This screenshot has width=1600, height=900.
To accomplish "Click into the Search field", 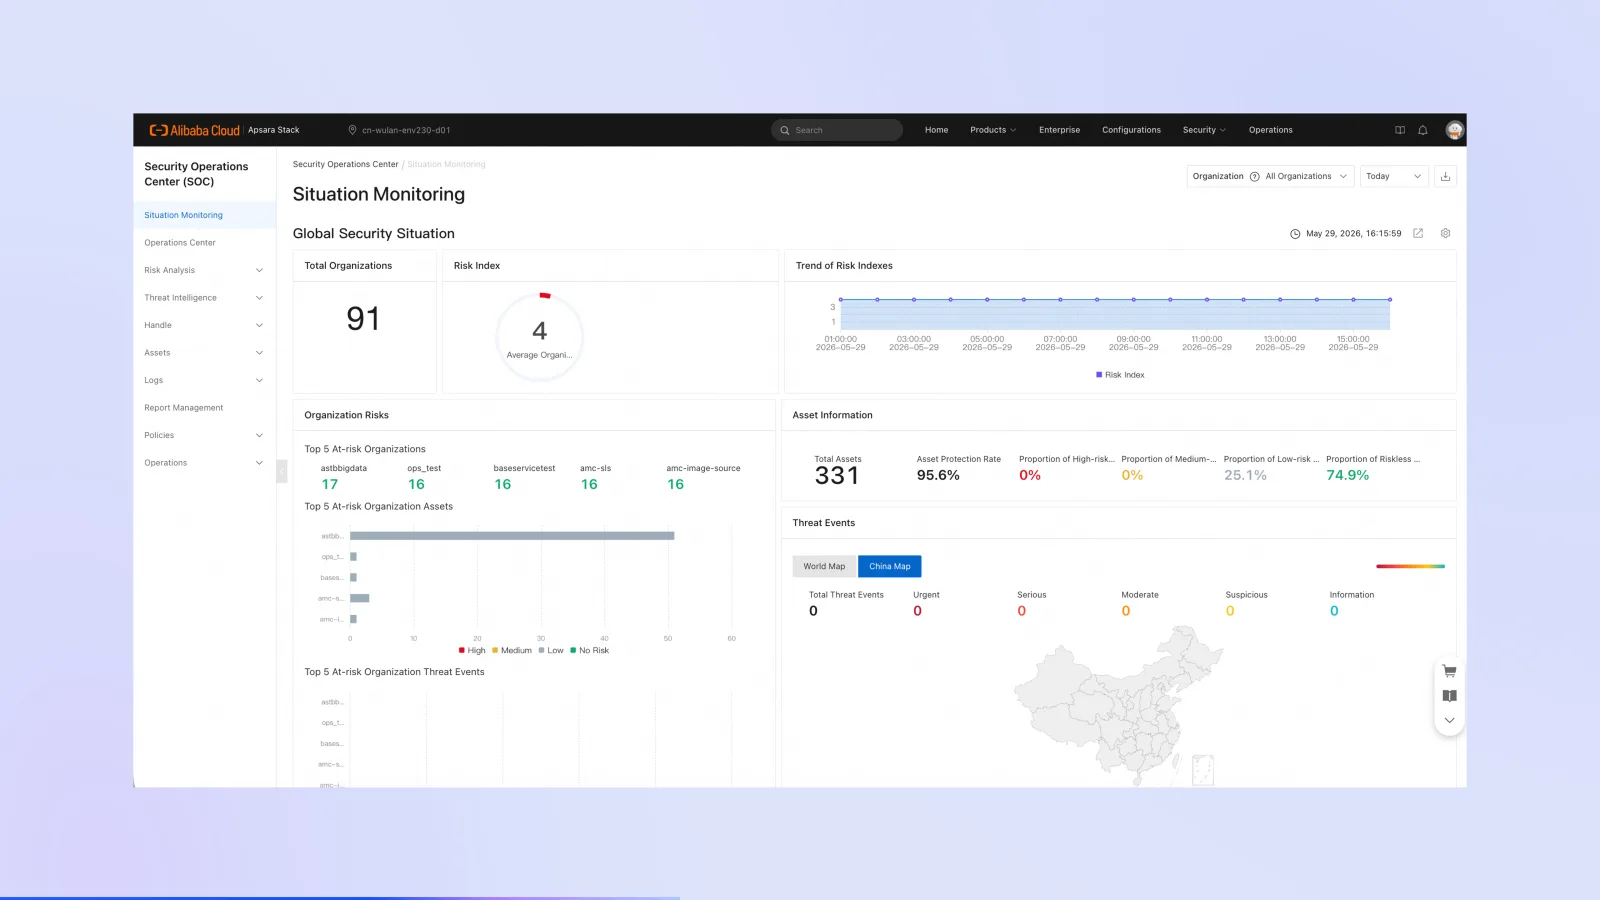I will (x=837, y=130).
